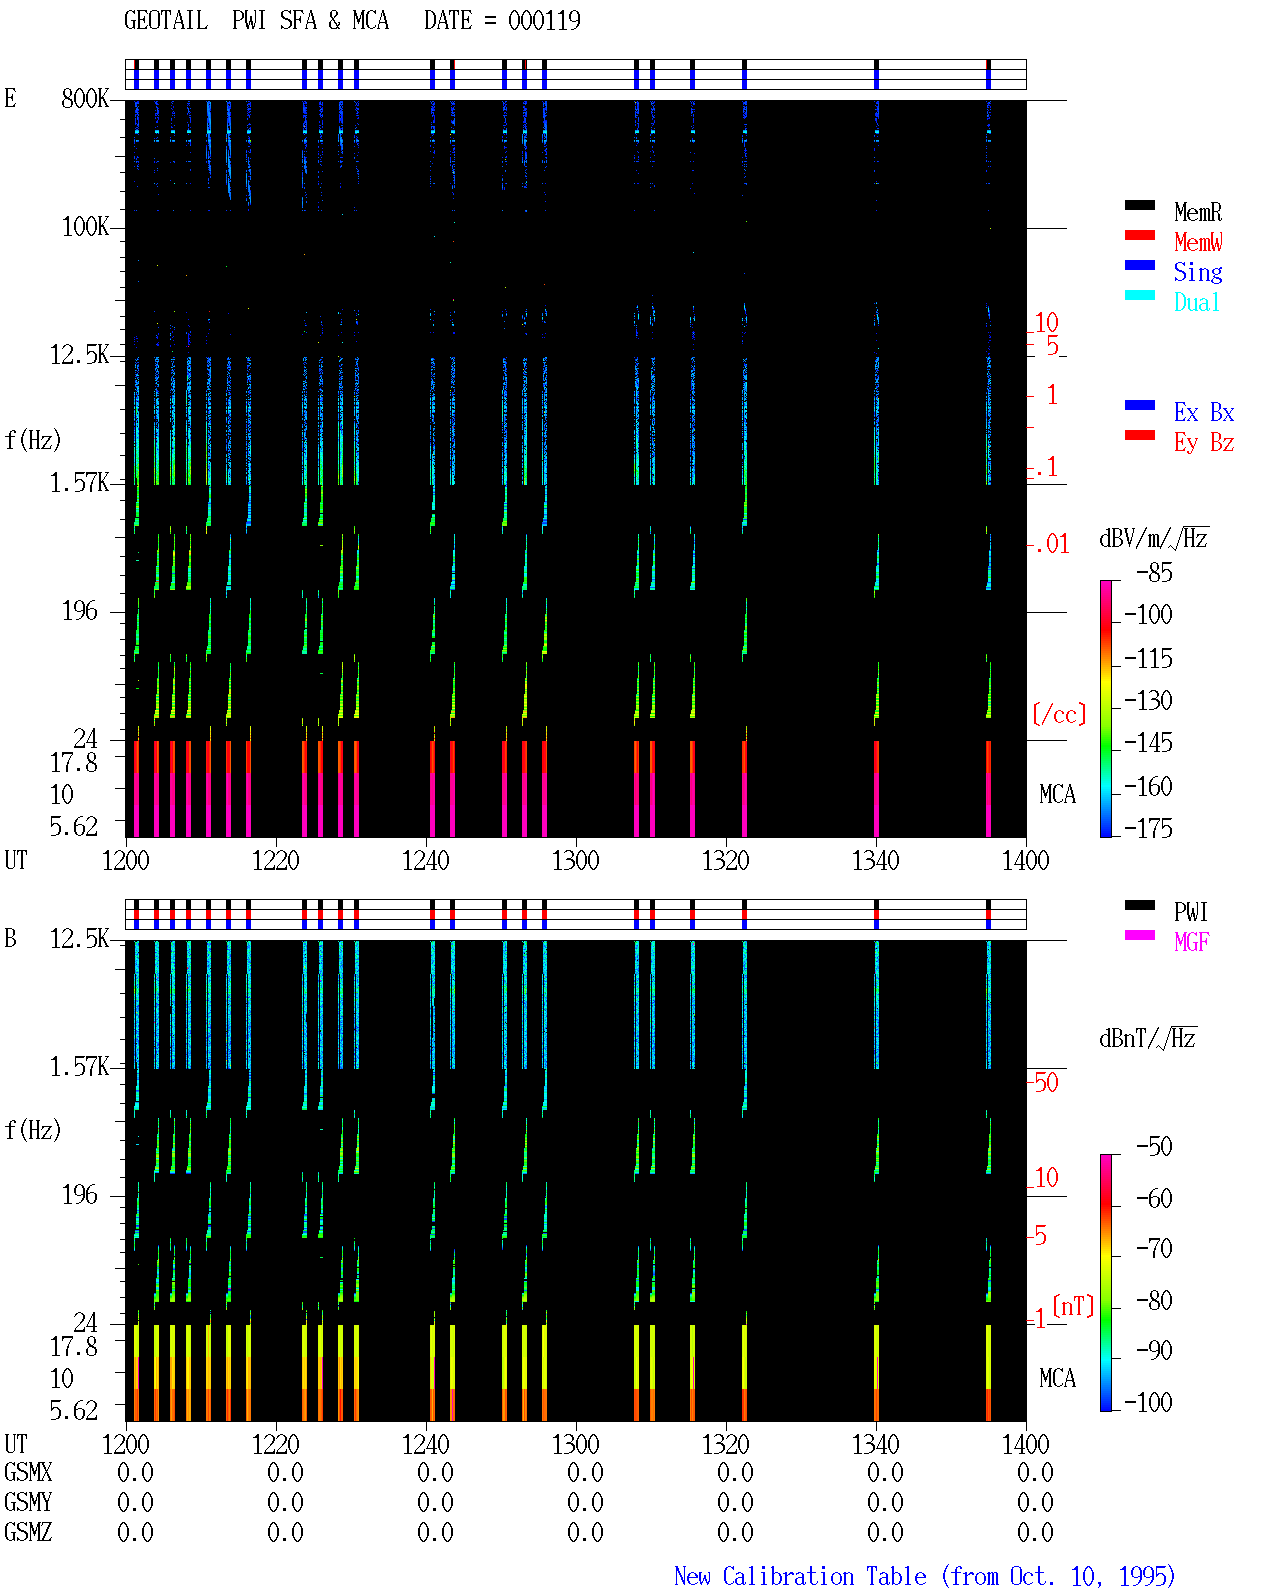Screen dimensions: 1280x1593
Task: Click the magenta MGF legend swatch
Action: (1140, 936)
